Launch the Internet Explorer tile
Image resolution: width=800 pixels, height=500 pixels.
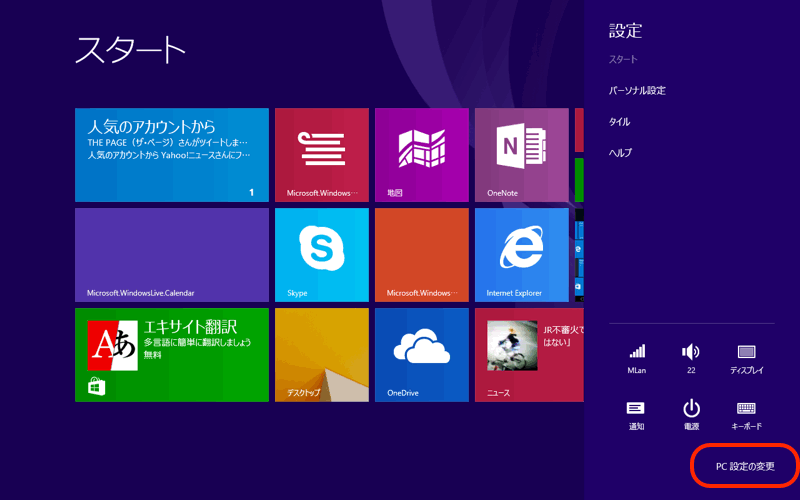pyautogui.click(x=521, y=254)
